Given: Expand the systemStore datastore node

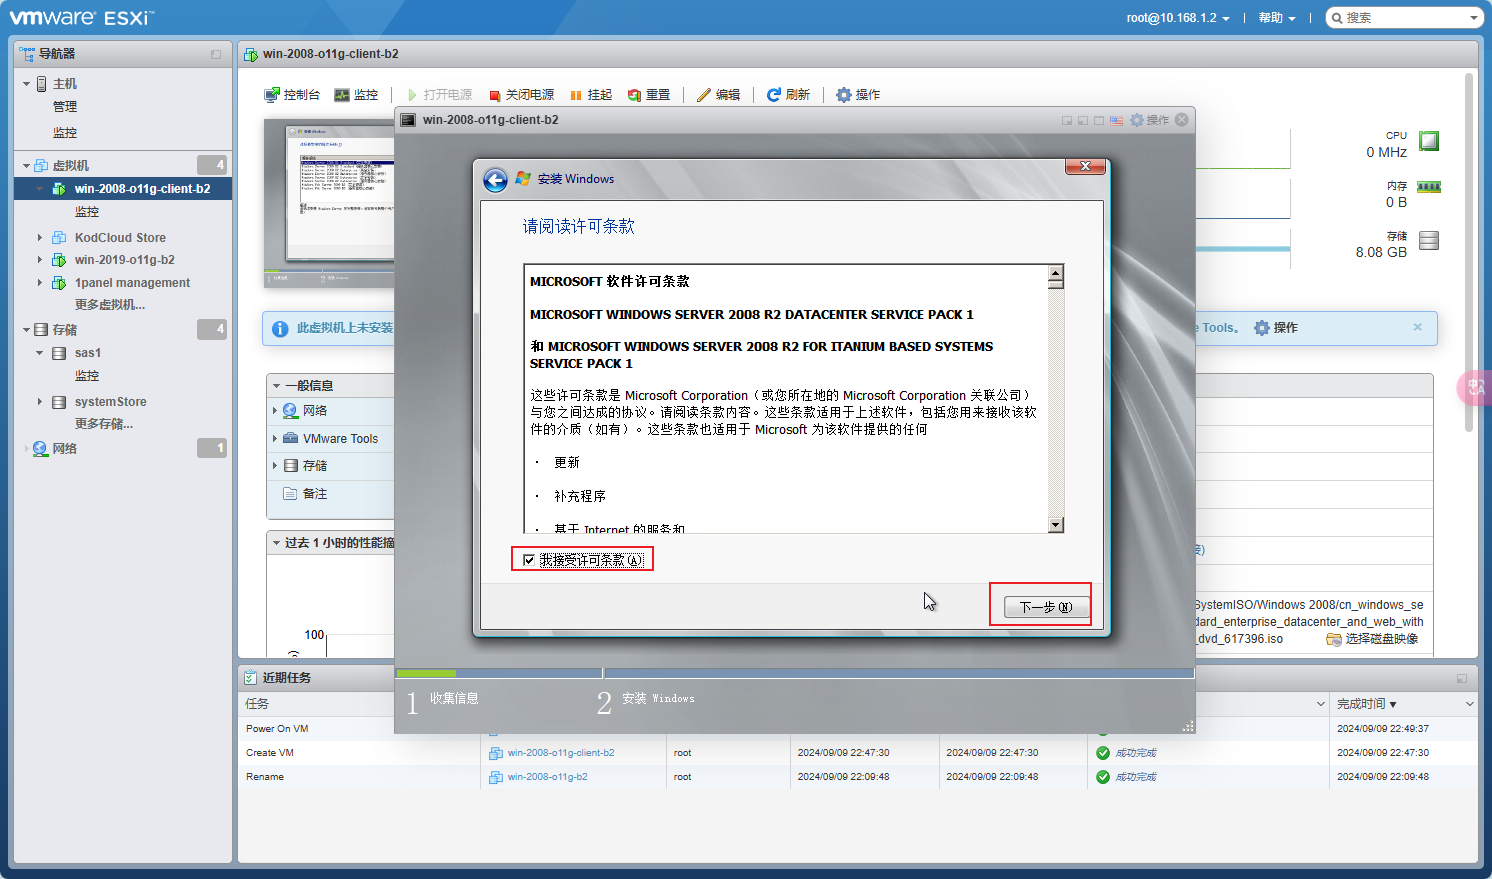Looking at the screenshot, I should click(40, 402).
